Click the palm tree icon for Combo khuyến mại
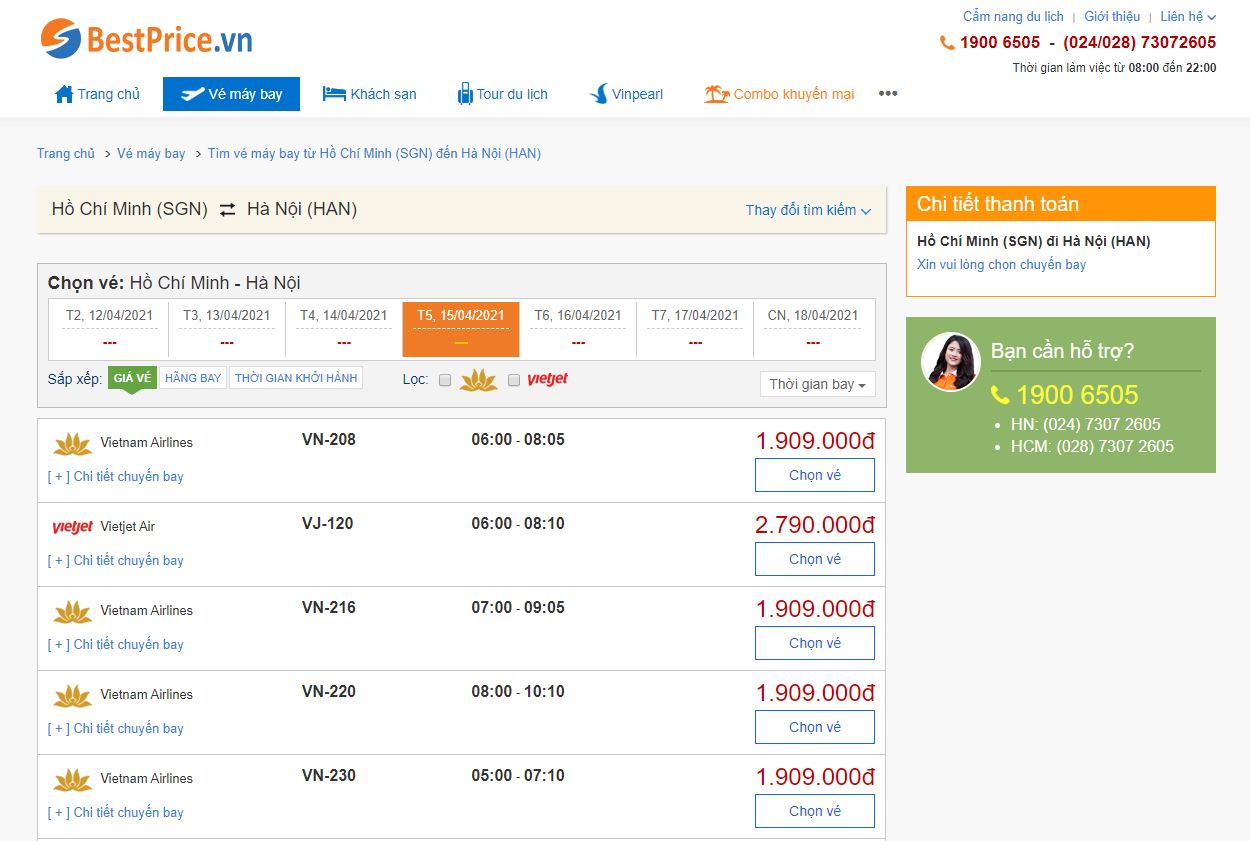Screen dimensions: 1250x841 (716, 94)
